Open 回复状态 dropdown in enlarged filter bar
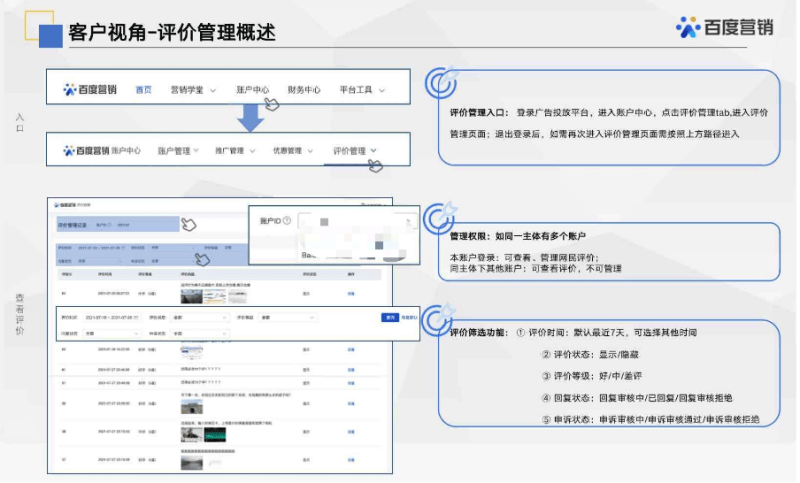The image size is (800, 483). pos(112,334)
